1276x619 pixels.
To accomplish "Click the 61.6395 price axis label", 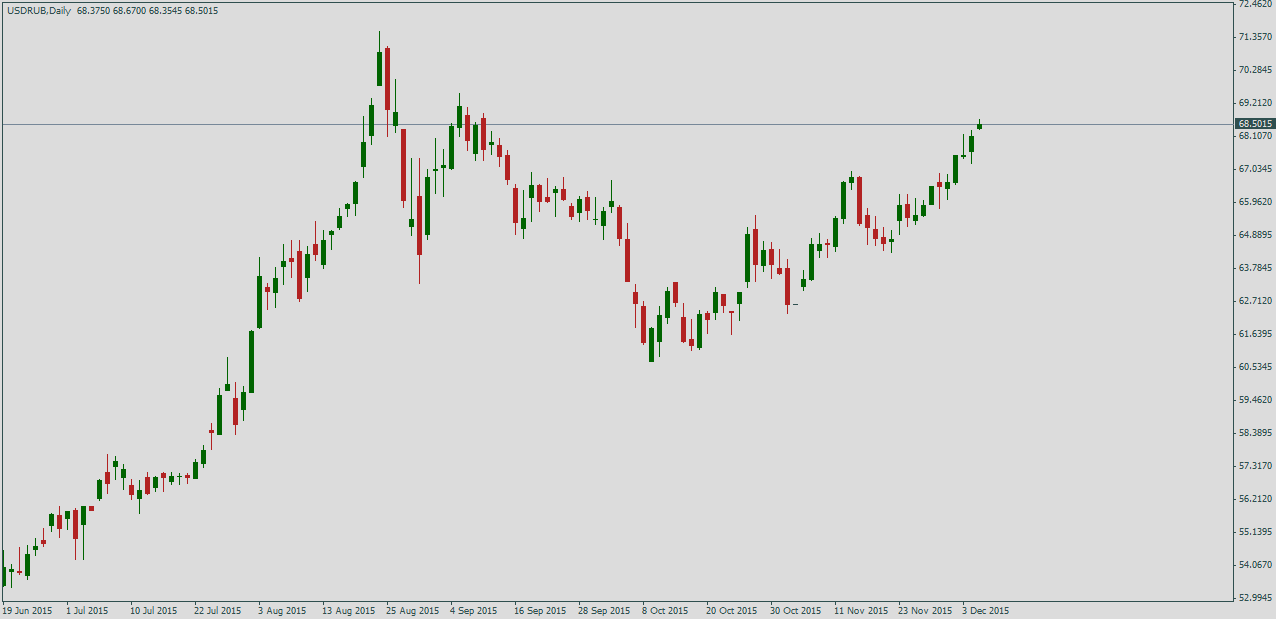I will (x=1254, y=334).
